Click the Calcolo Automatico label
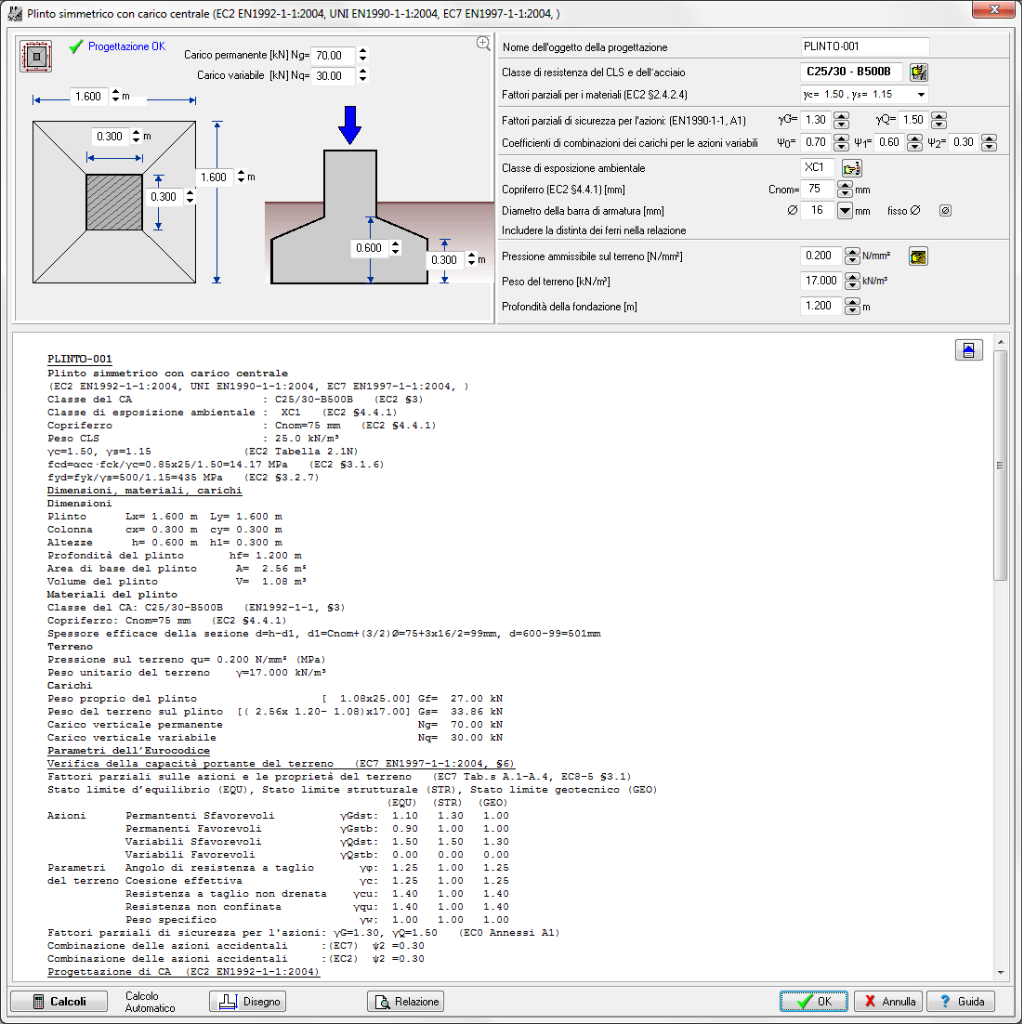1022x1024 pixels. tap(150, 1002)
